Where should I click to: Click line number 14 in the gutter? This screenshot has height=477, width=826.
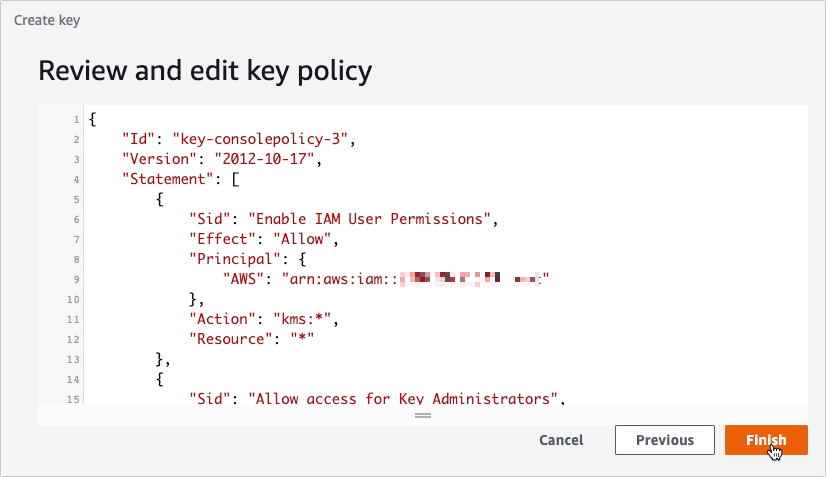click(73, 378)
